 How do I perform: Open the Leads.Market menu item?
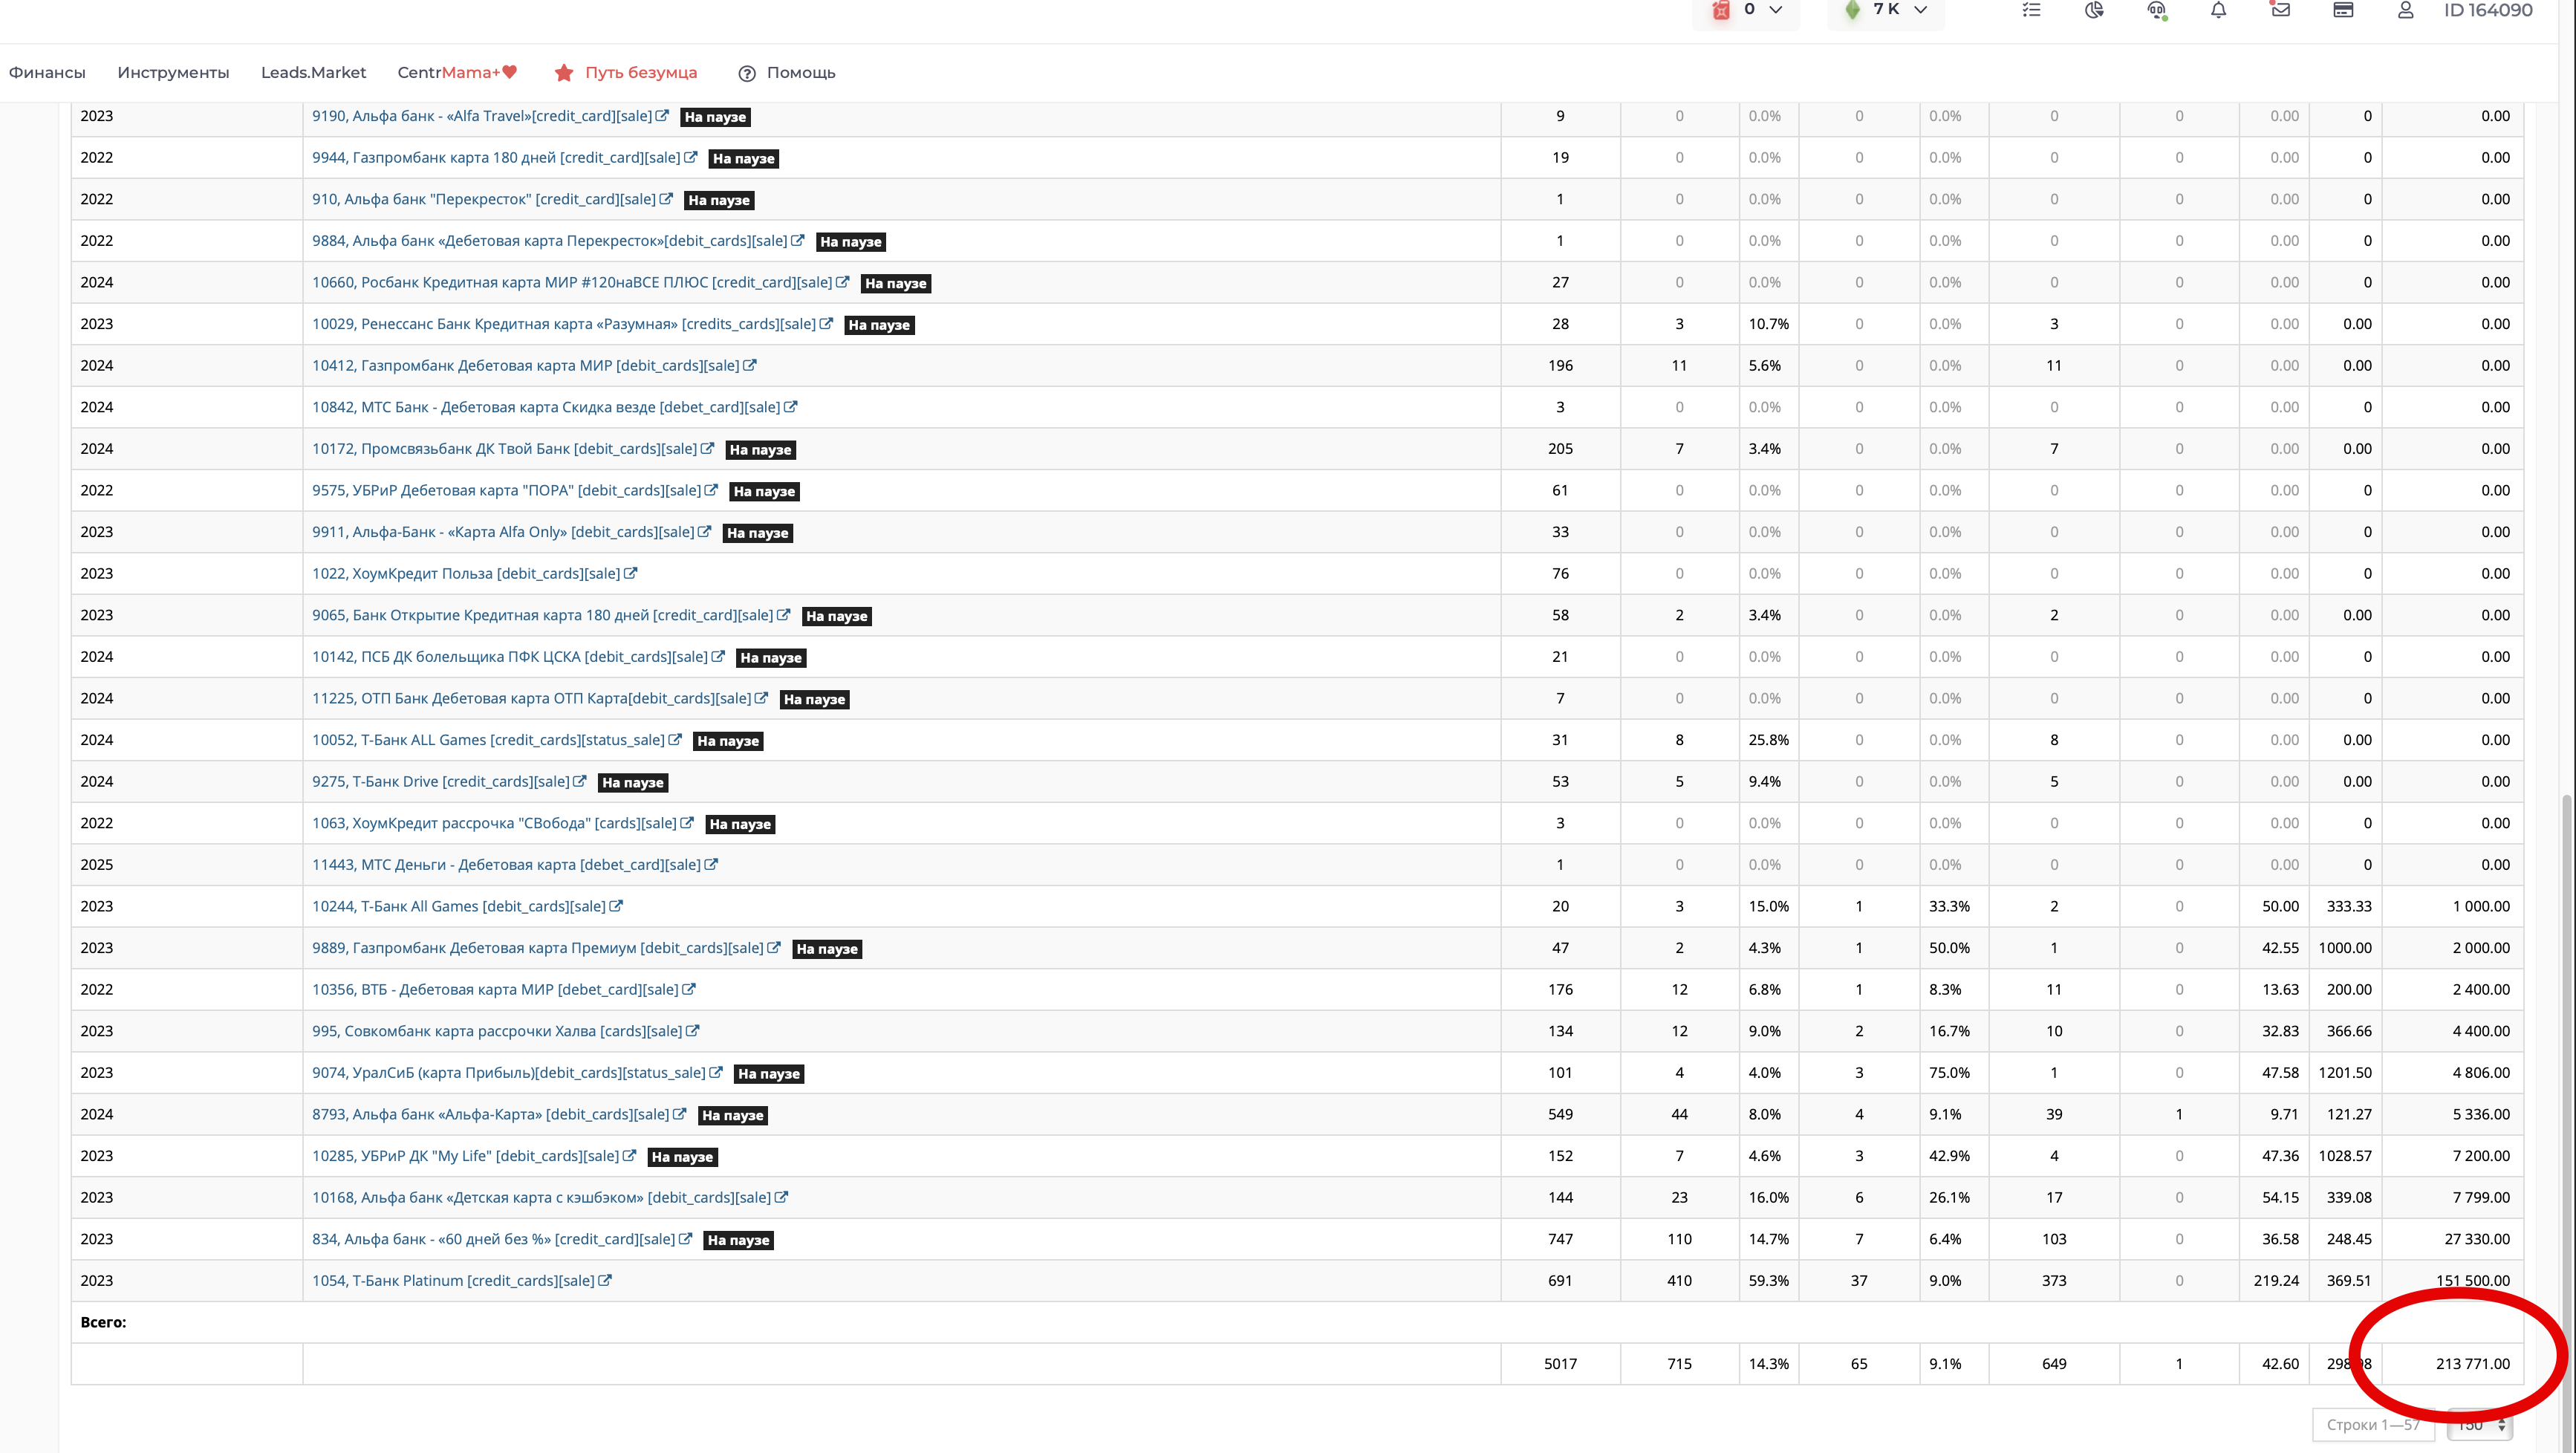313,72
